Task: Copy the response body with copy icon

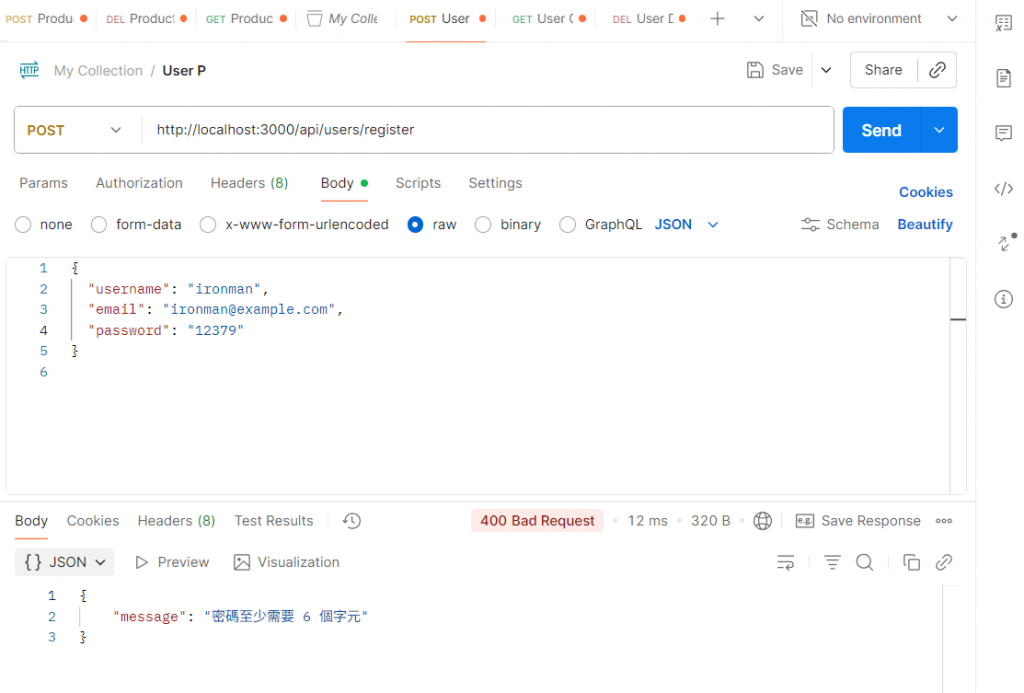Action: (911, 562)
